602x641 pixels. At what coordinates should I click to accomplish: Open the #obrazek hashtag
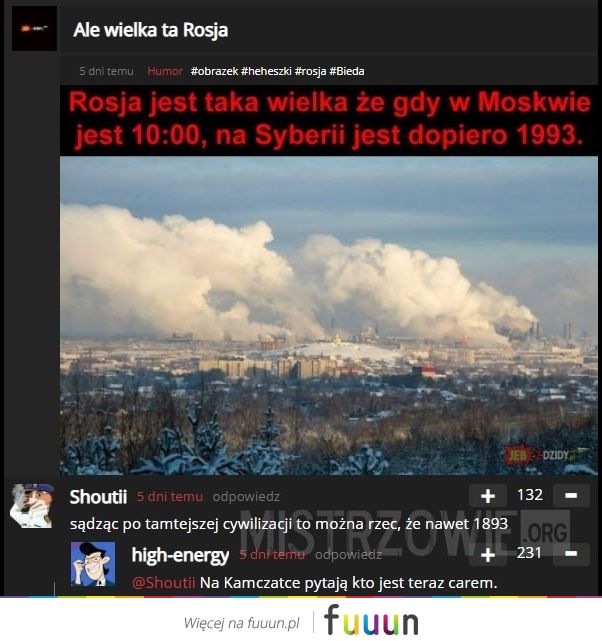pos(214,71)
